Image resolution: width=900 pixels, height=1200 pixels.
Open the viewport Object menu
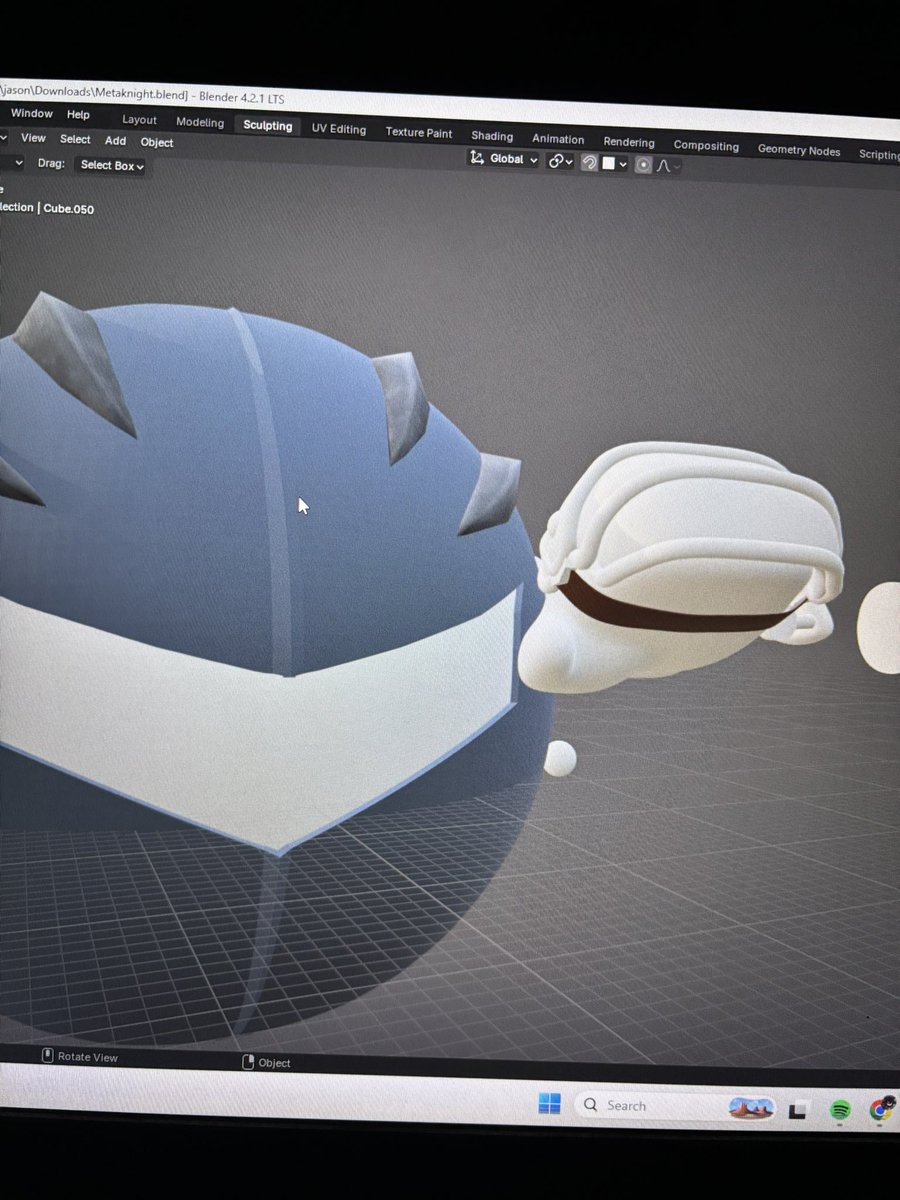coord(156,143)
